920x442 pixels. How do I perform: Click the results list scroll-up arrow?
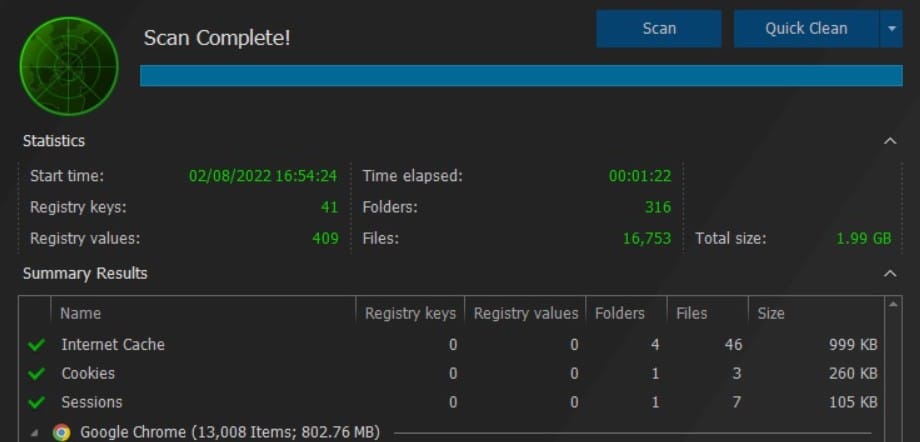pyautogui.click(x=893, y=304)
